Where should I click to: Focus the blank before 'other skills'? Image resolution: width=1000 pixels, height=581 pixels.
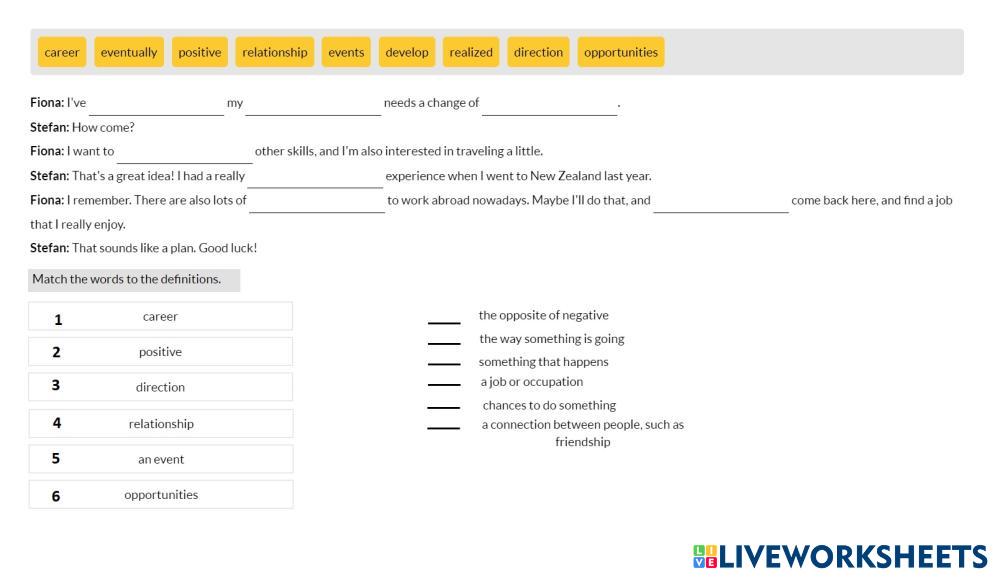pyautogui.click(x=185, y=152)
